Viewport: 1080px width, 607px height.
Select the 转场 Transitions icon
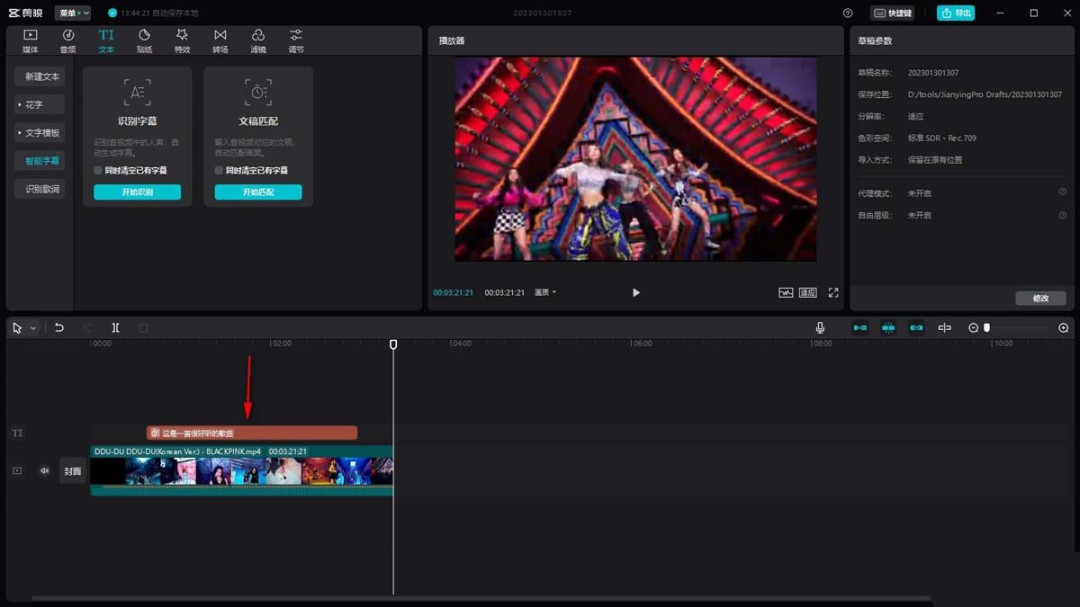(220, 39)
